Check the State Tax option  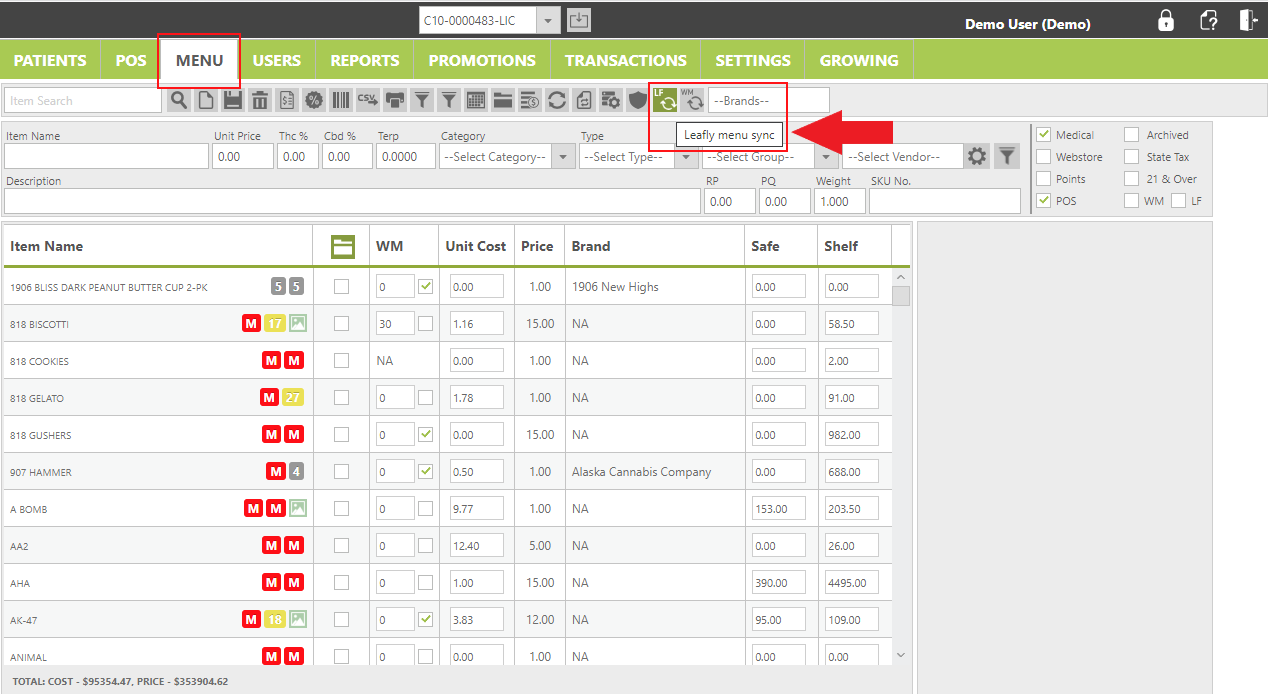pos(1131,156)
